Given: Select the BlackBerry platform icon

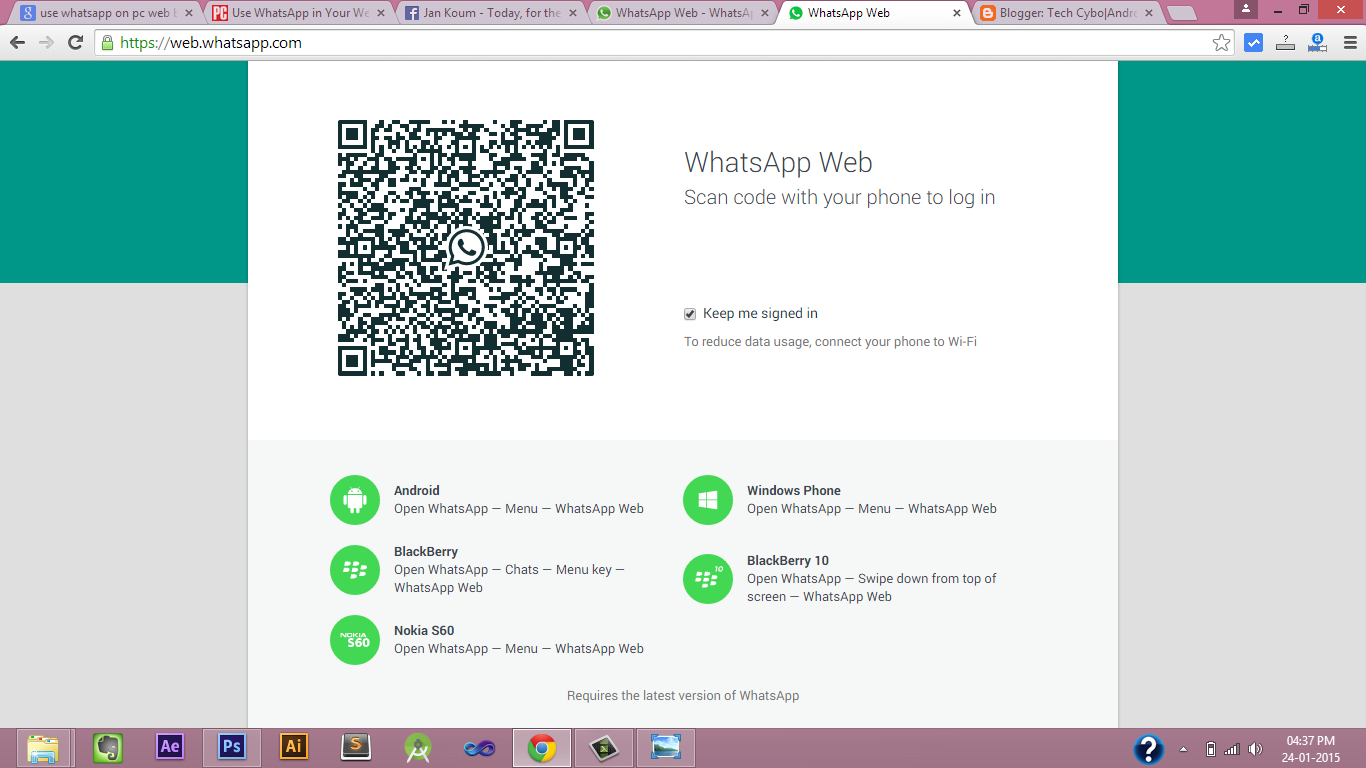Looking at the screenshot, I should (354, 569).
